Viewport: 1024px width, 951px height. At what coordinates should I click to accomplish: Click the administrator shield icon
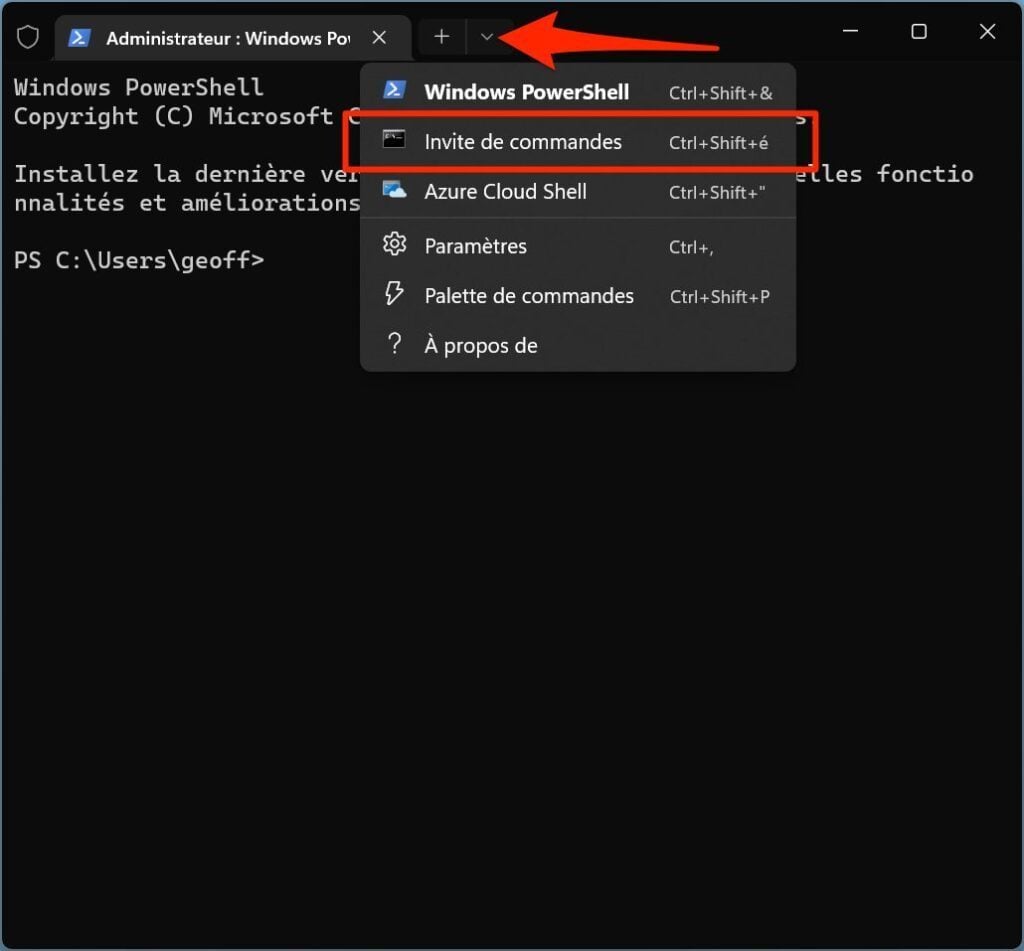tap(28, 37)
